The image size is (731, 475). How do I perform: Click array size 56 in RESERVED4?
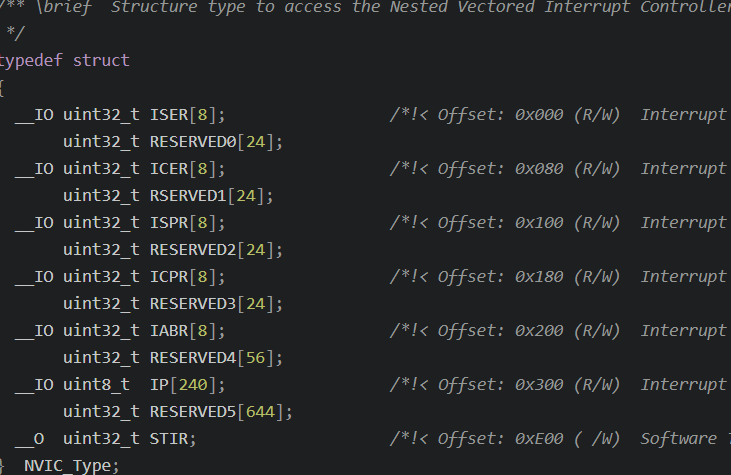(255, 358)
